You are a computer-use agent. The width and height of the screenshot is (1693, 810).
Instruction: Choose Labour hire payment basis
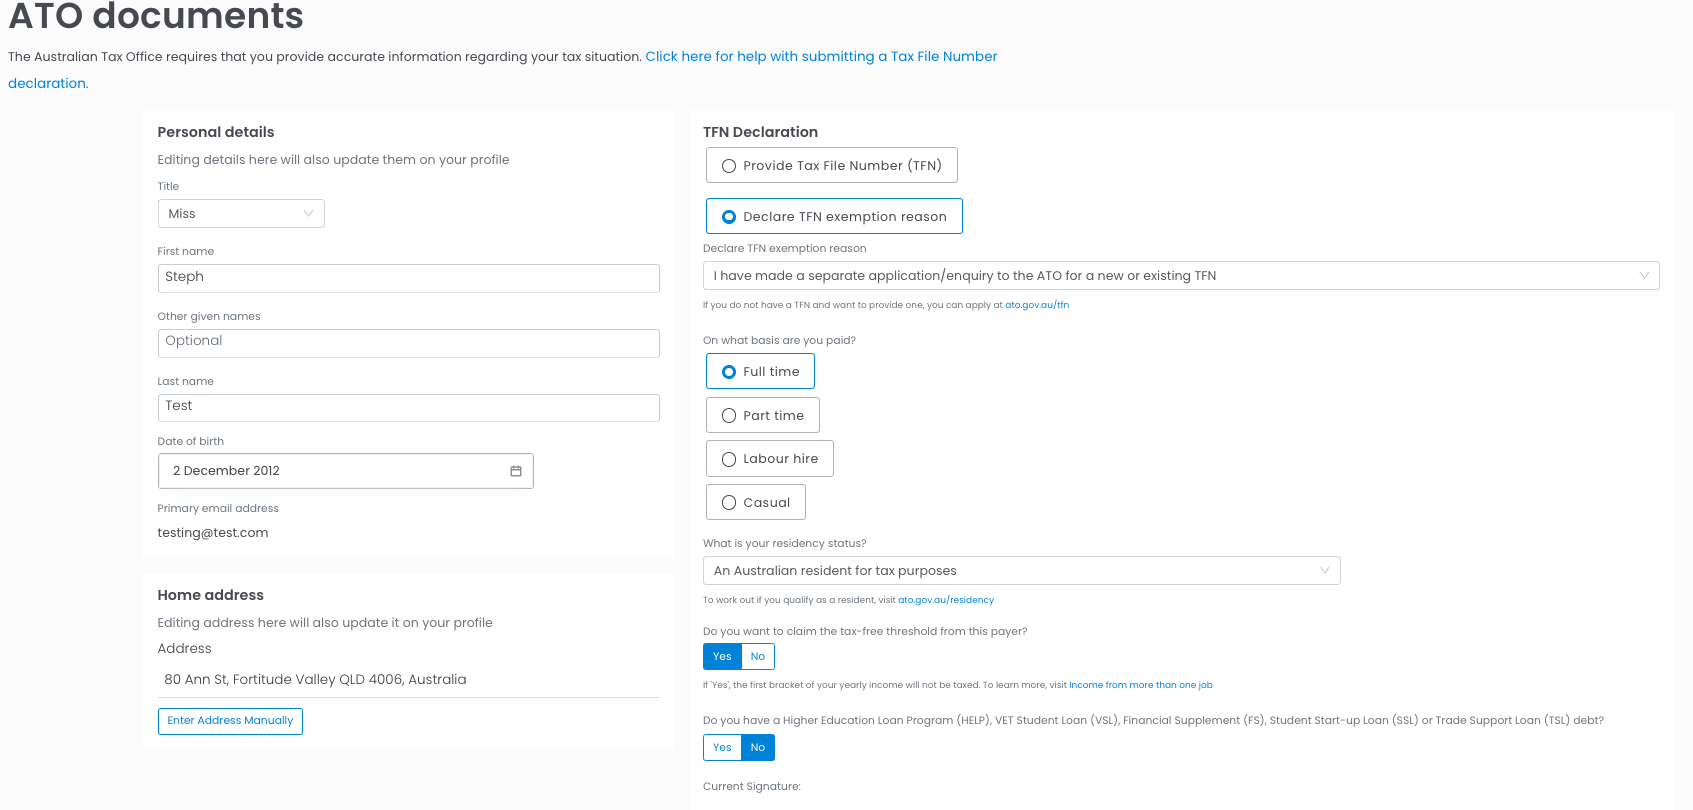[769, 459]
